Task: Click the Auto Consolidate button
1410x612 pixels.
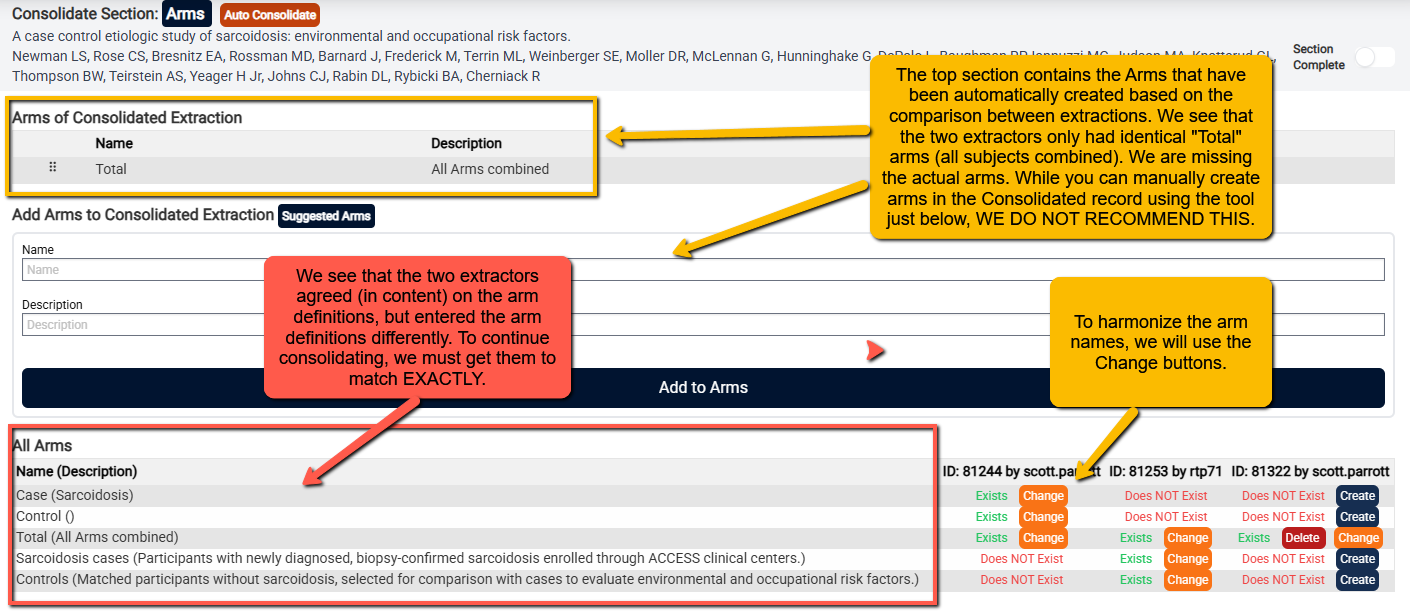Action: tap(269, 15)
